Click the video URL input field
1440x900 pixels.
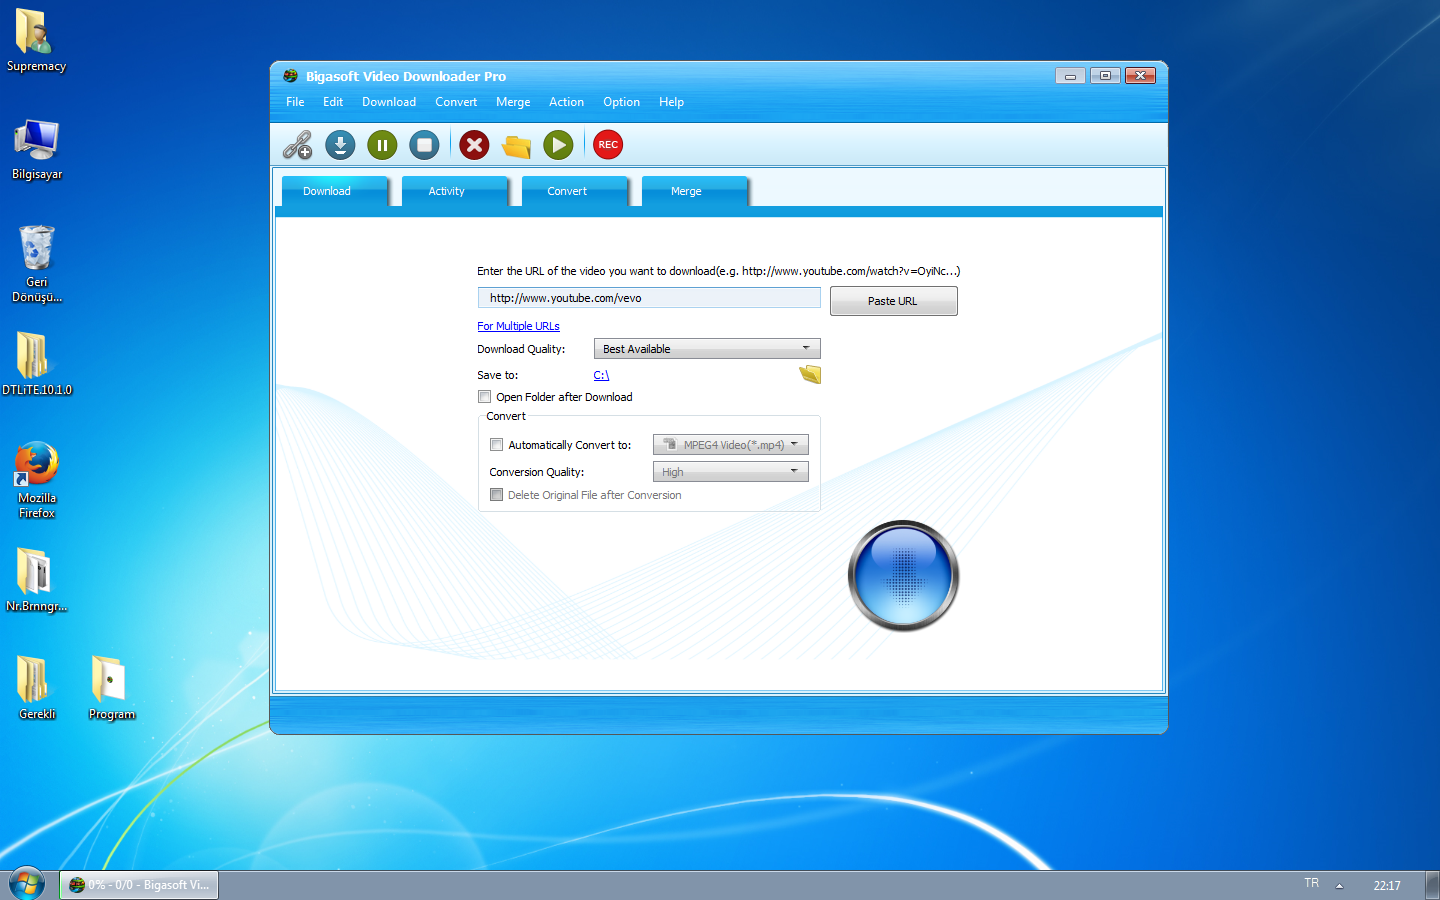pyautogui.click(x=649, y=298)
